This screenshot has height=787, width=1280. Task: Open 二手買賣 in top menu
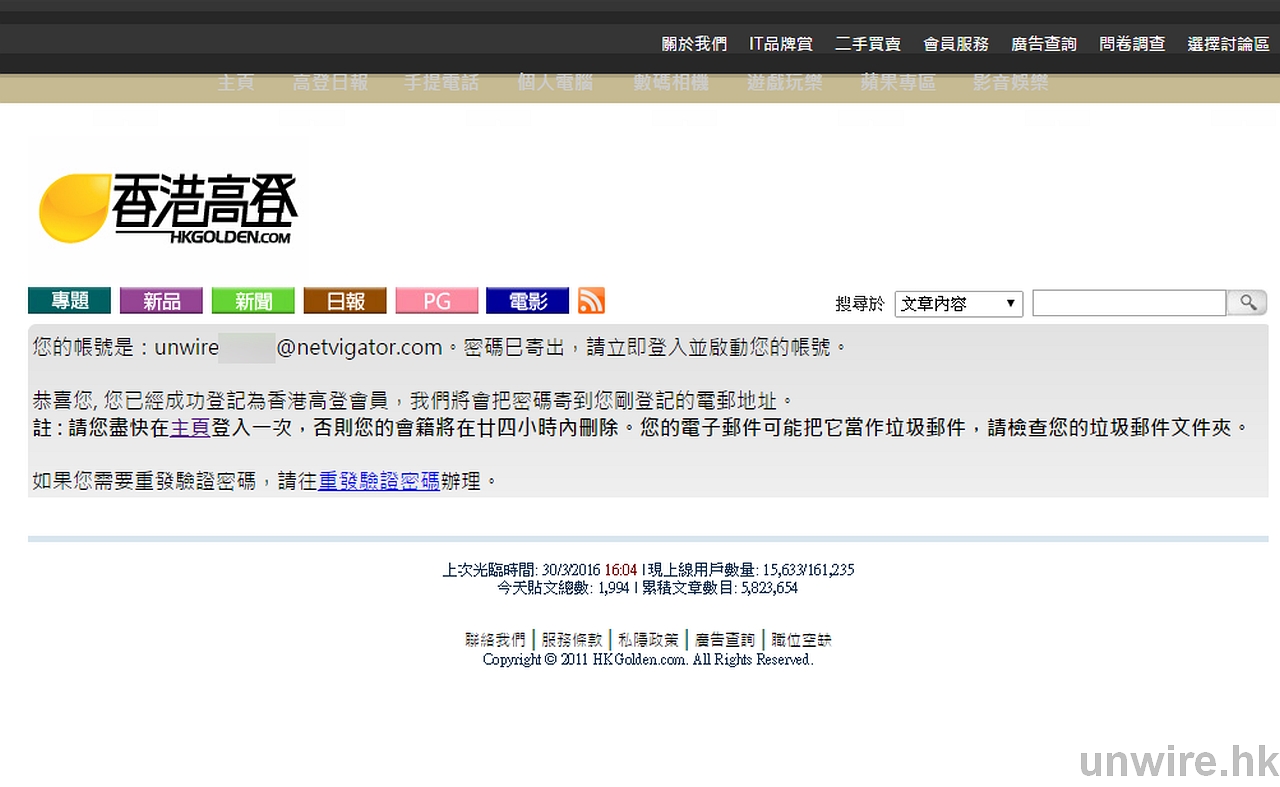pos(868,44)
